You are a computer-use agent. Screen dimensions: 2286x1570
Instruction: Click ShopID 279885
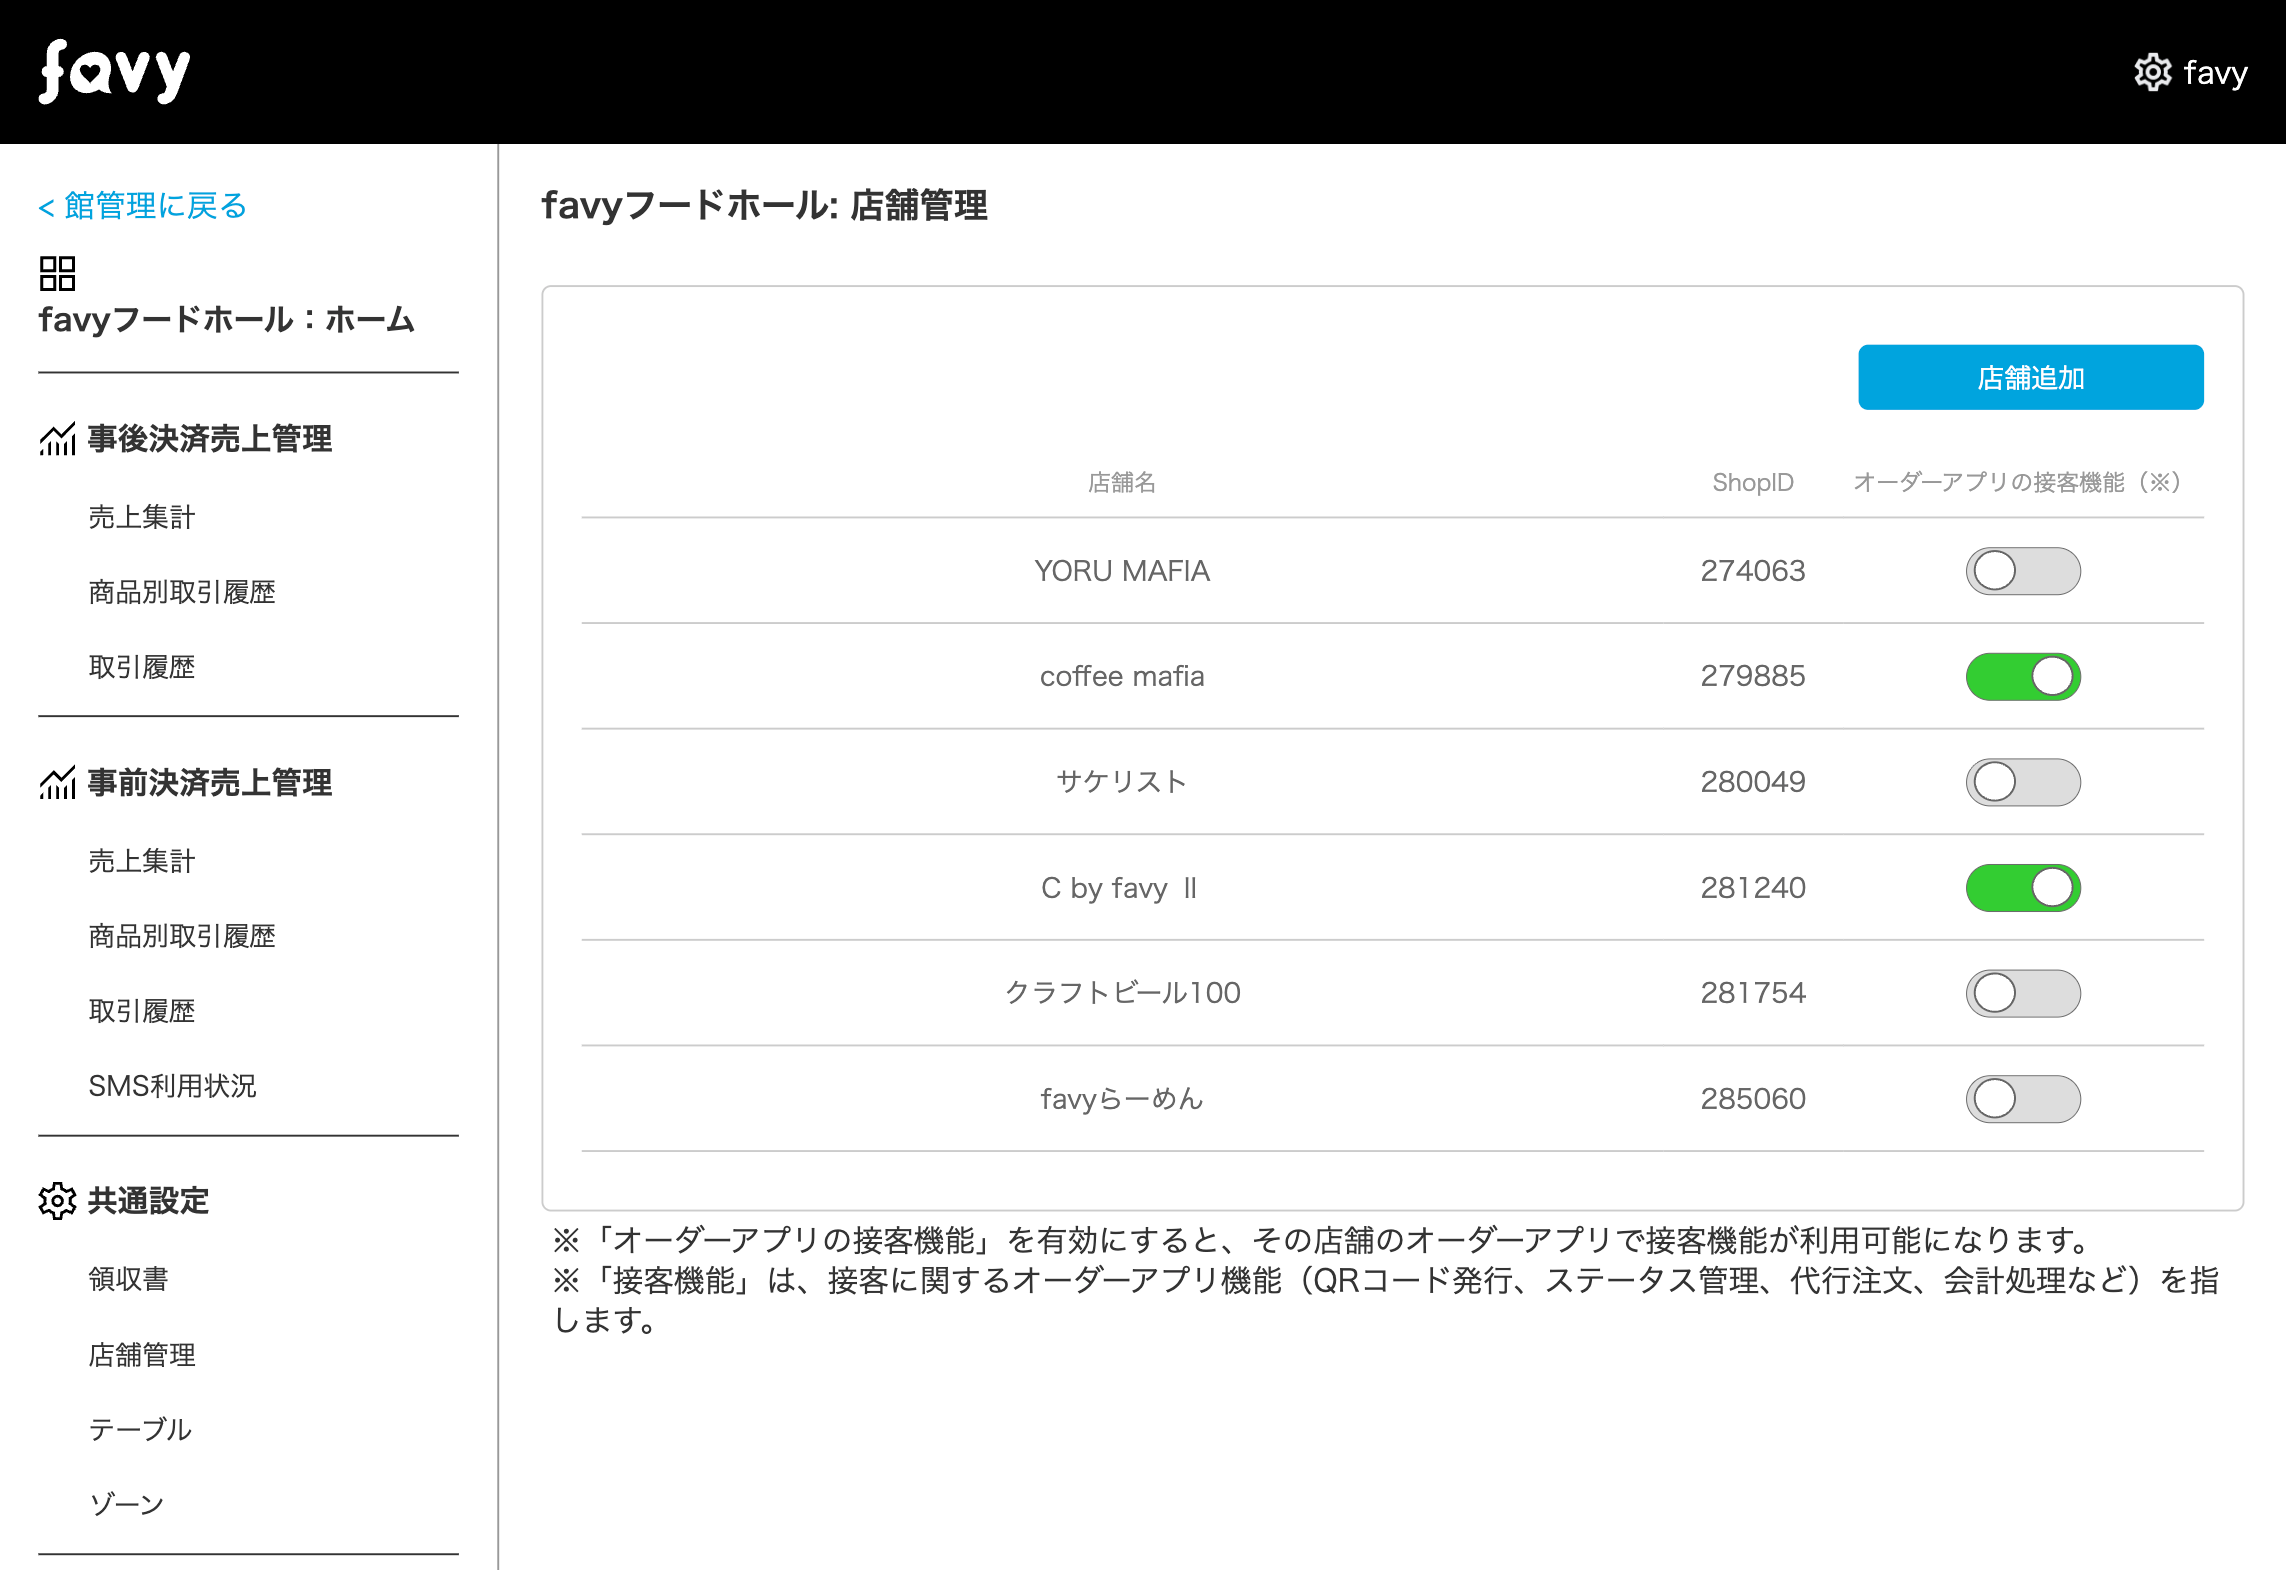click(1753, 677)
